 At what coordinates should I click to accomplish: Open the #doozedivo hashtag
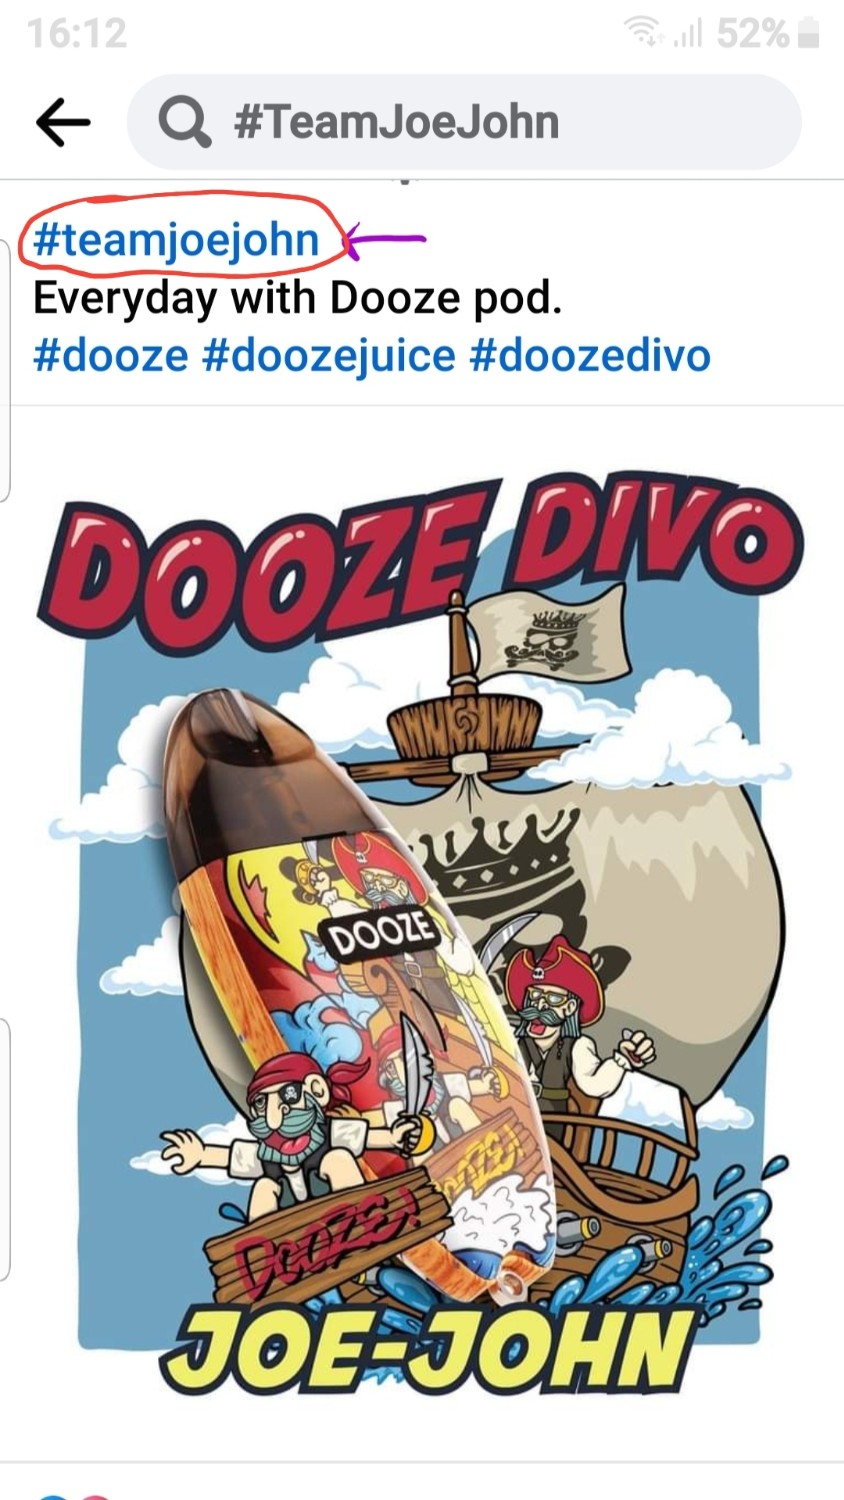[x=590, y=355]
